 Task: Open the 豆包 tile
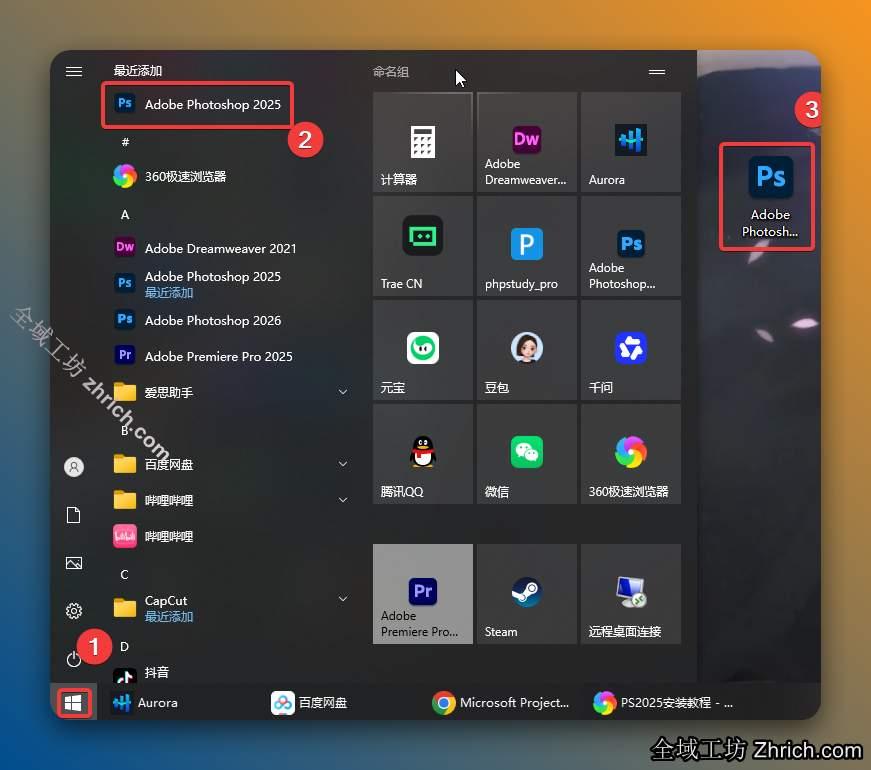(527, 350)
